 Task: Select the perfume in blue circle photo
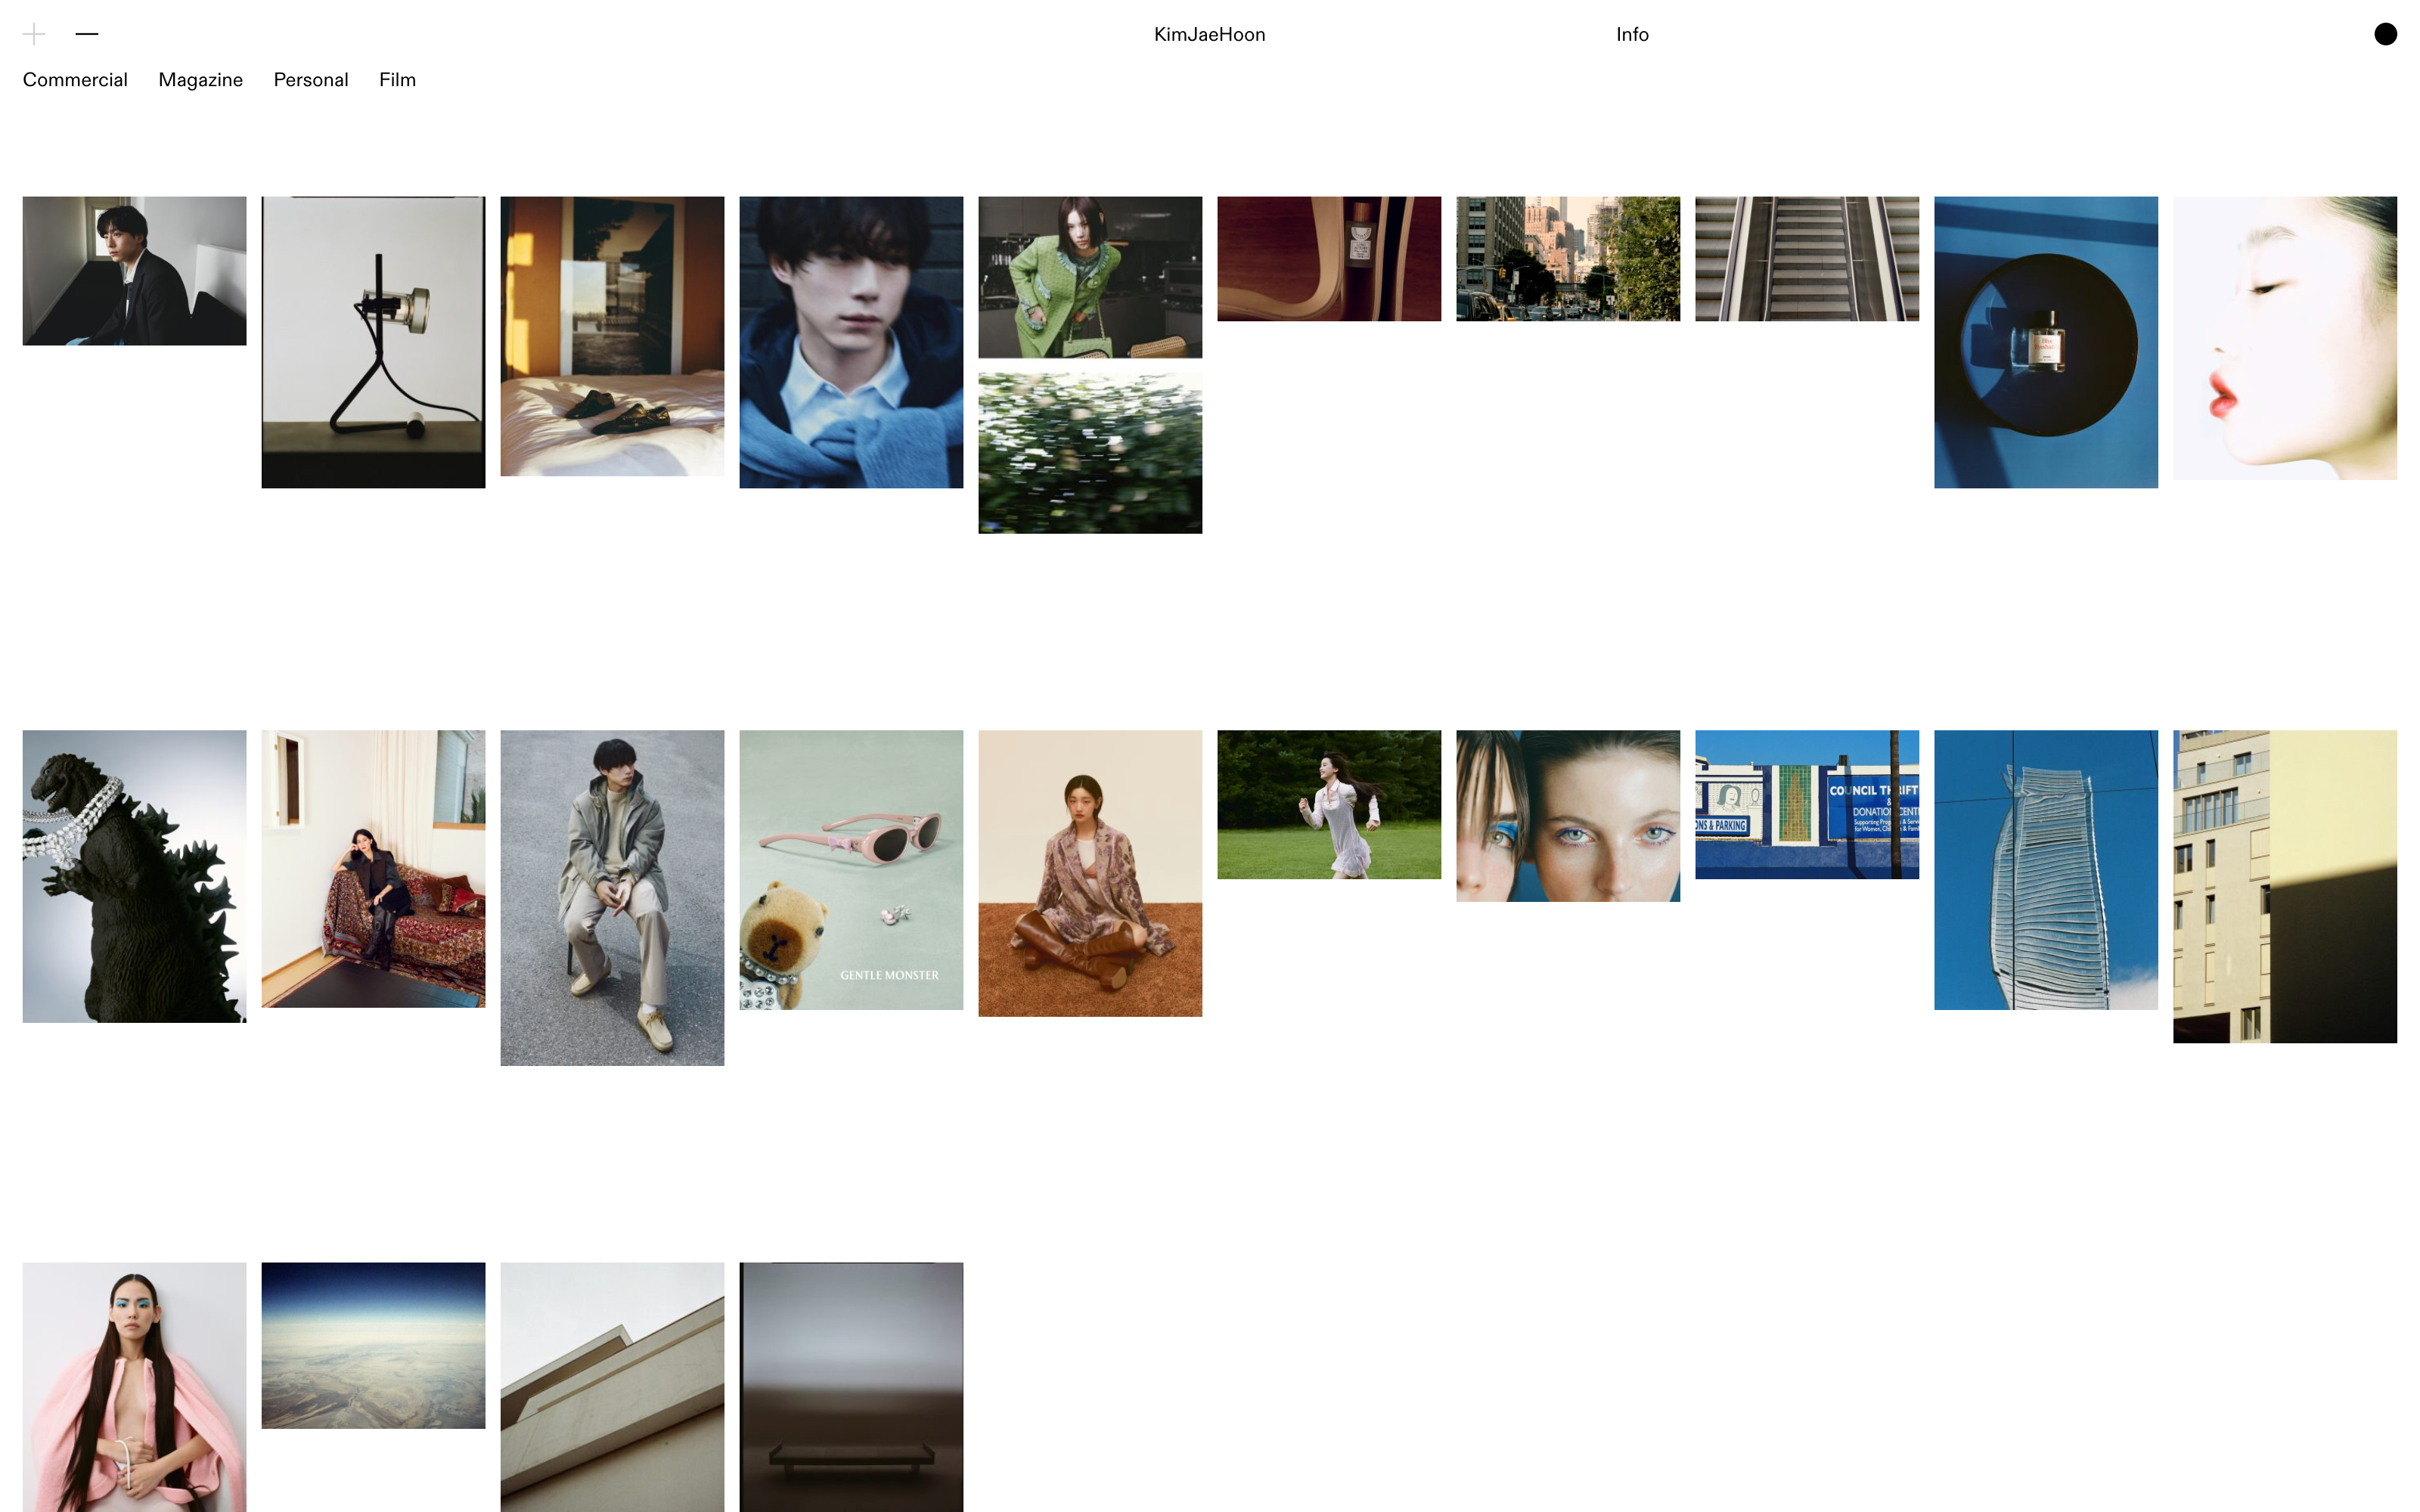click(x=2045, y=342)
